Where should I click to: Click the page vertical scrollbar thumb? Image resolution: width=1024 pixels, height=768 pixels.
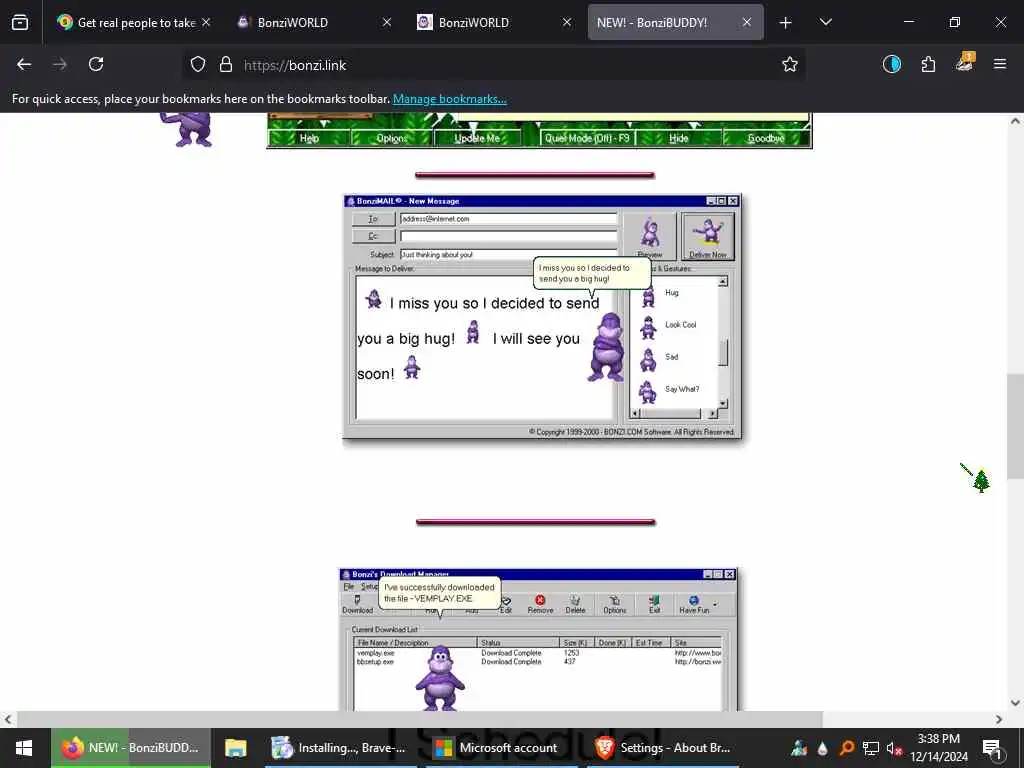(x=1015, y=426)
